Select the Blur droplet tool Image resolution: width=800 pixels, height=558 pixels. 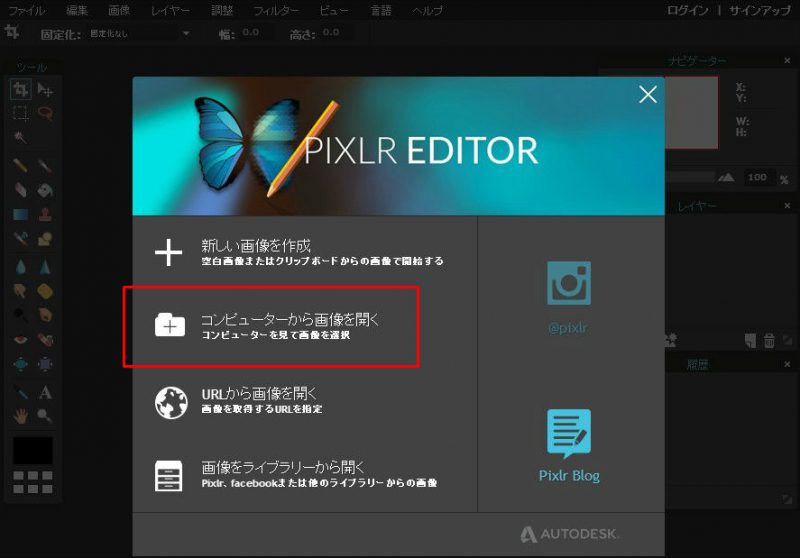(20, 266)
